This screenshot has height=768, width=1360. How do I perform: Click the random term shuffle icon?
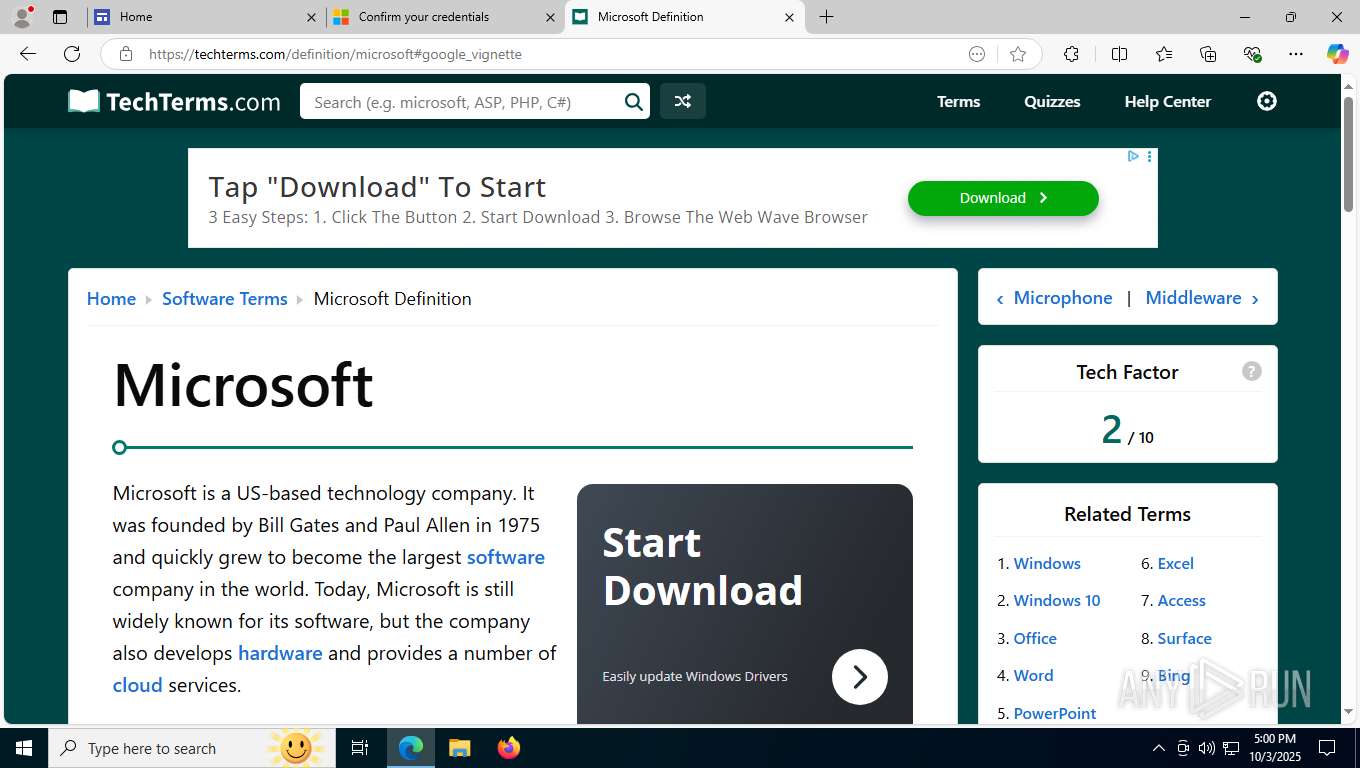(683, 101)
